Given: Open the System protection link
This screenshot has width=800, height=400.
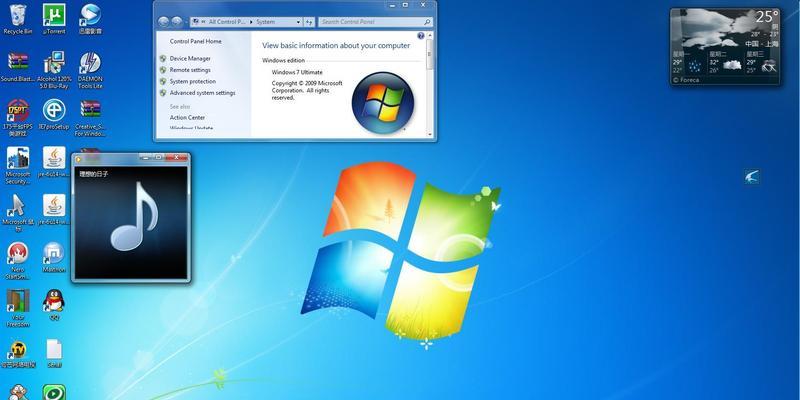Looking at the screenshot, I should click(x=192, y=82).
